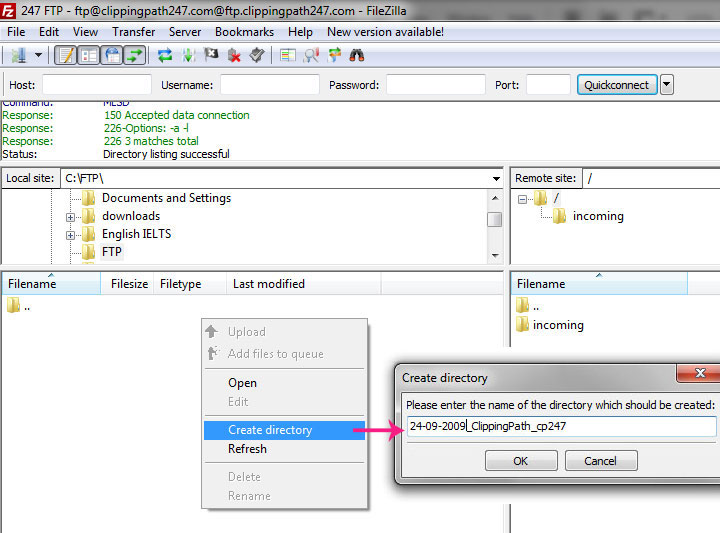Sort local list by Filesize column
This screenshot has width=720, height=533.
click(129, 284)
